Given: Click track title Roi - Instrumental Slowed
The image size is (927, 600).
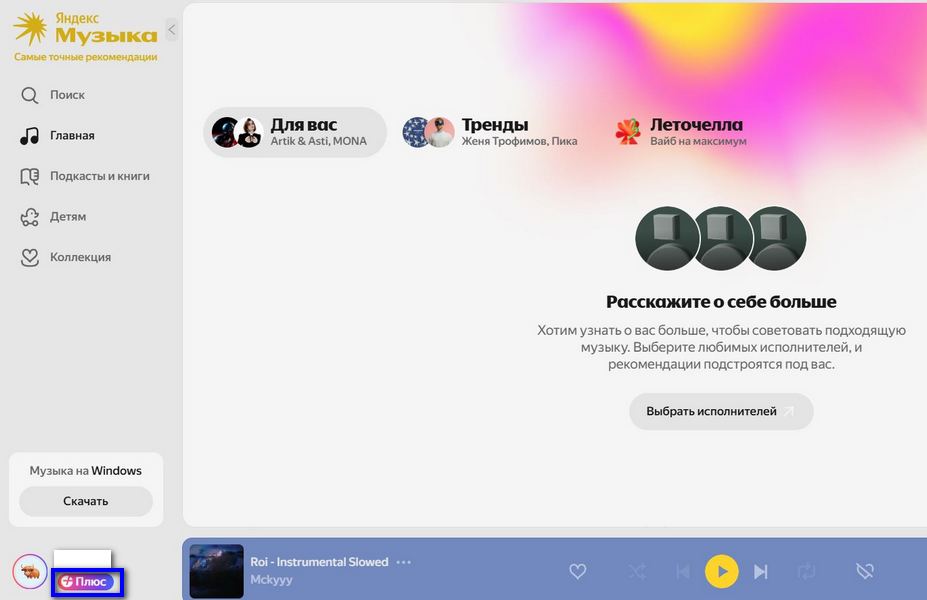Looking at the screenshot, I should coord(319,562).
